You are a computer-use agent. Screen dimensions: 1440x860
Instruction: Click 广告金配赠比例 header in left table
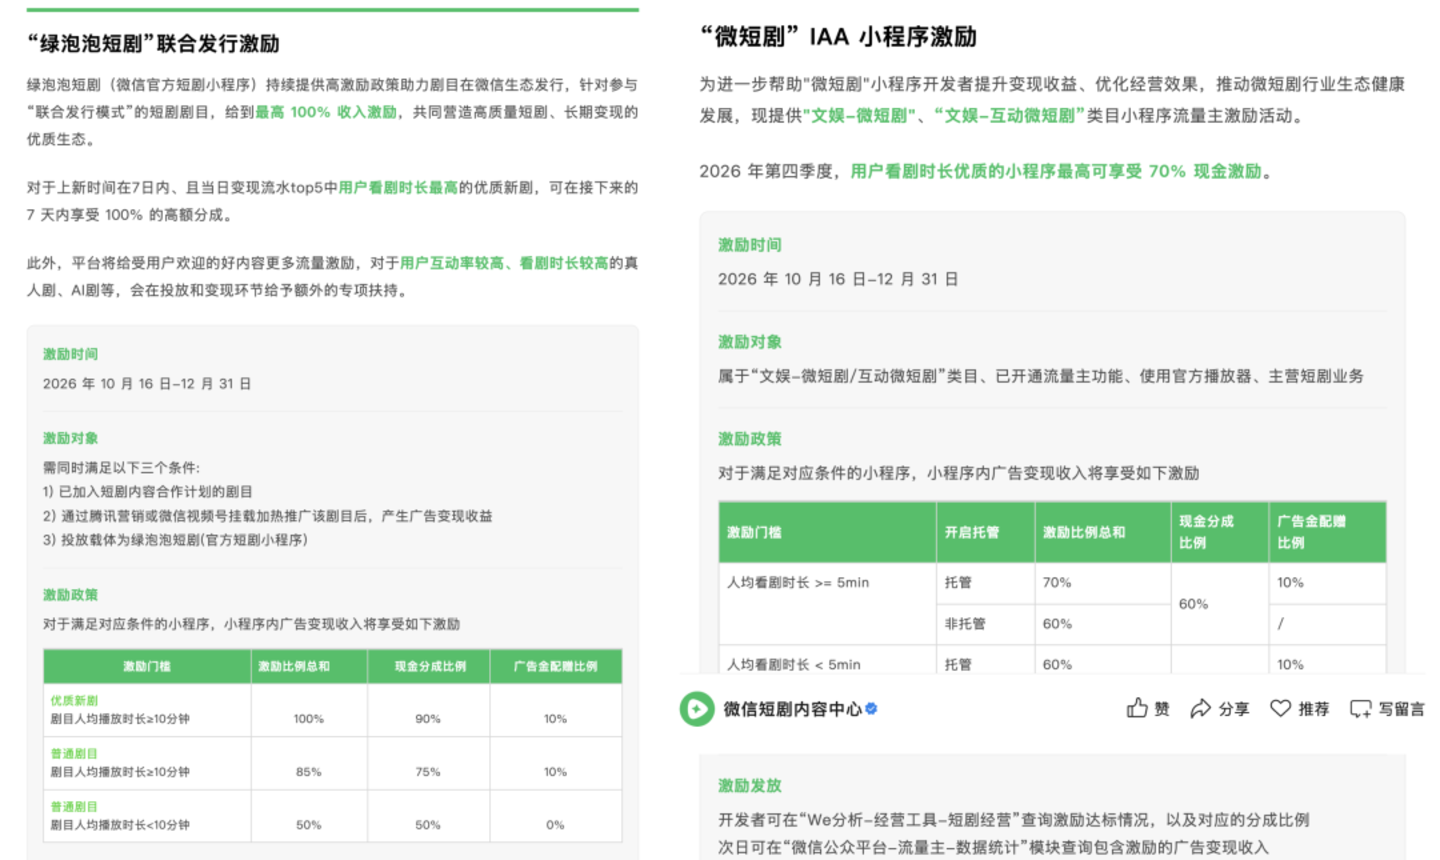[x=555, y=666]
